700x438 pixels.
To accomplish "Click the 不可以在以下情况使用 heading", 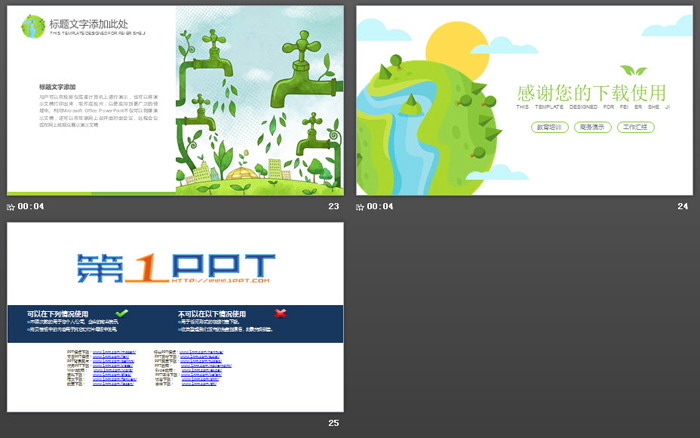I will 212,314.
